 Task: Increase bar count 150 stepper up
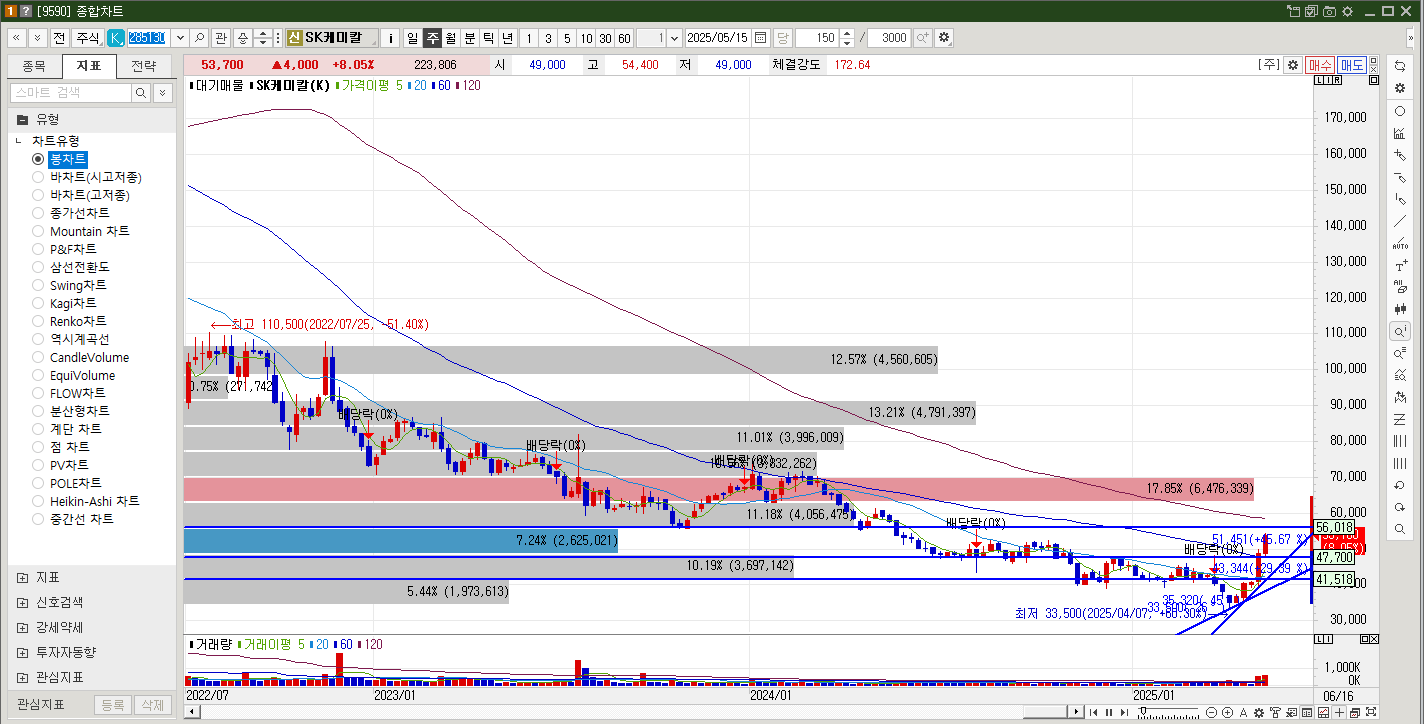point(848,33)
